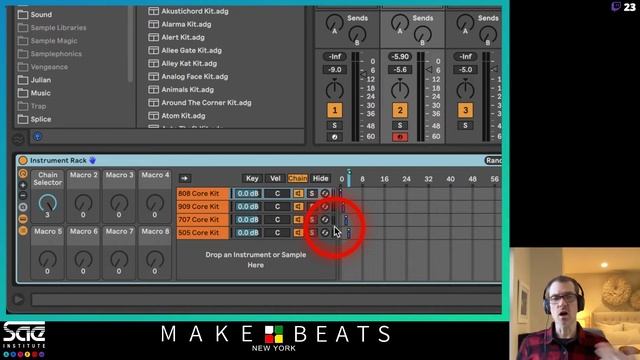Click the Hide zone editor tab
This screenshot has height=360, width=640.
point(320,178)
